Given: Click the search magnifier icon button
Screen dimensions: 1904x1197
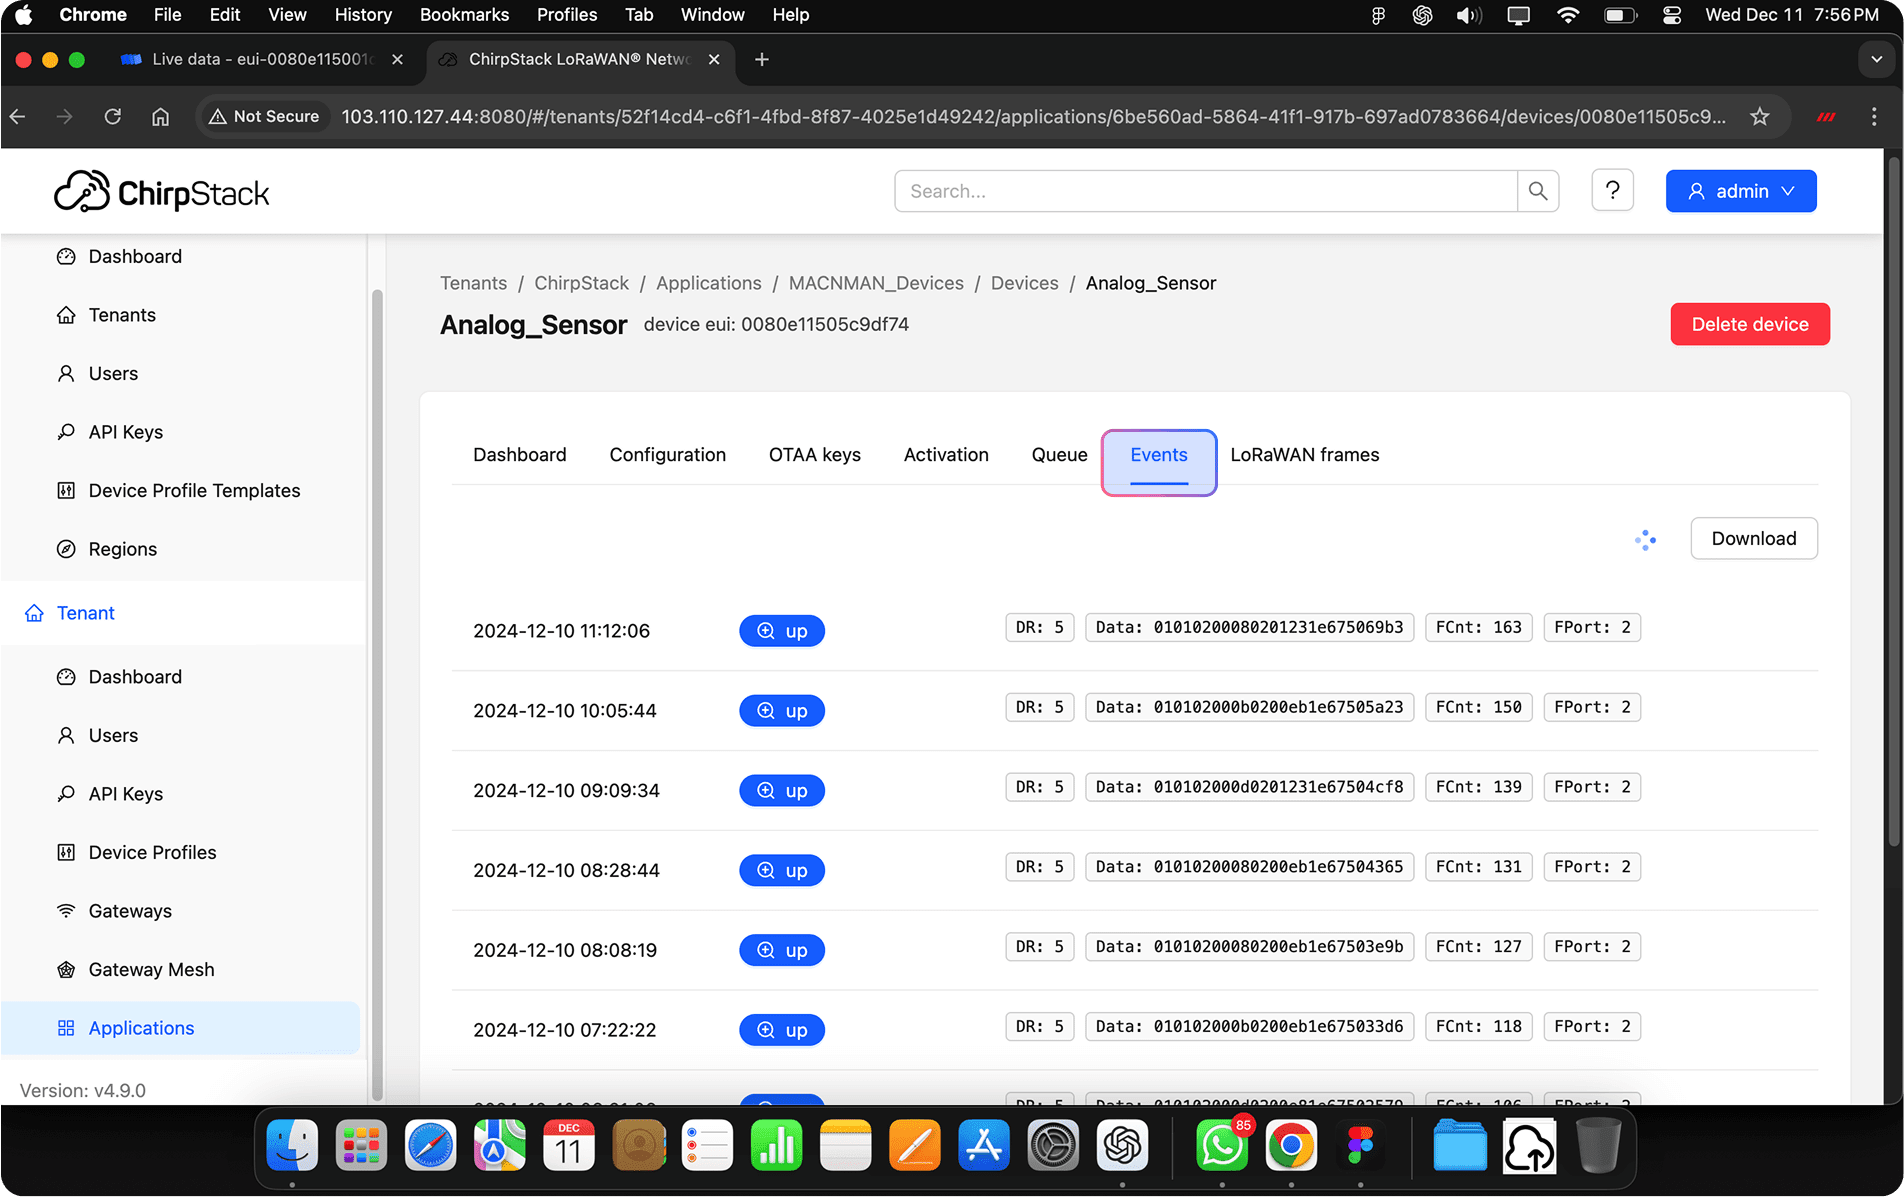Looking at the screenshot, I should (x=1538, y=191).
